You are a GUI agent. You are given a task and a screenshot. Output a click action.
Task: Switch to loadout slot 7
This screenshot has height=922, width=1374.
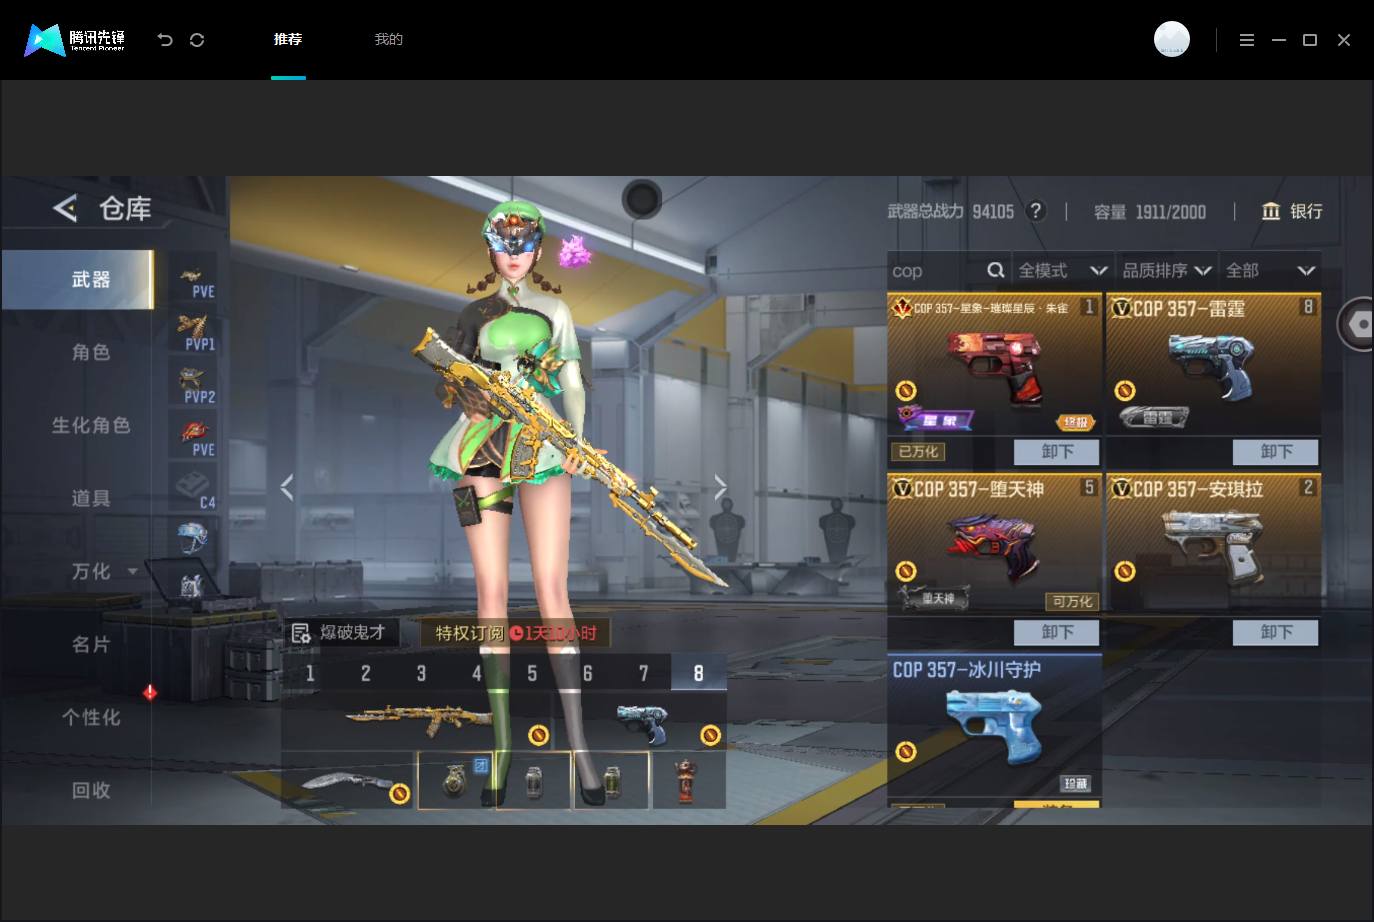[643, 673]
